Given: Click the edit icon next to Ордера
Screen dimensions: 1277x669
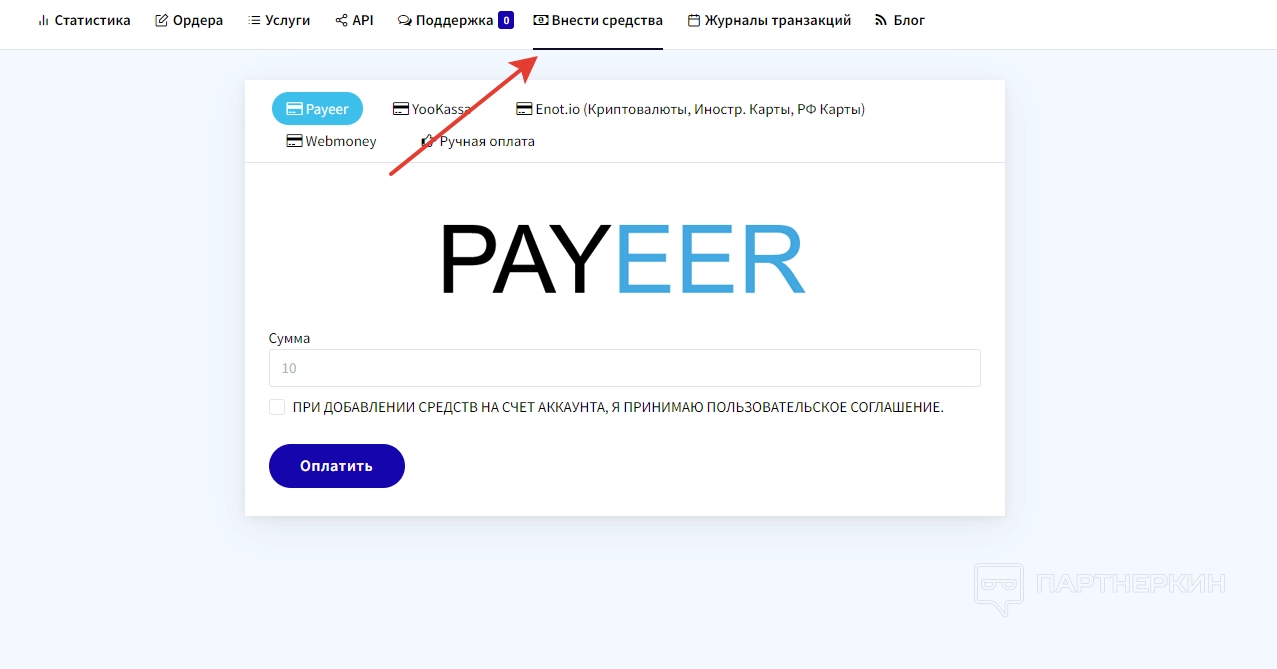Looking at the screenshot, I should [x=162, y=20].
